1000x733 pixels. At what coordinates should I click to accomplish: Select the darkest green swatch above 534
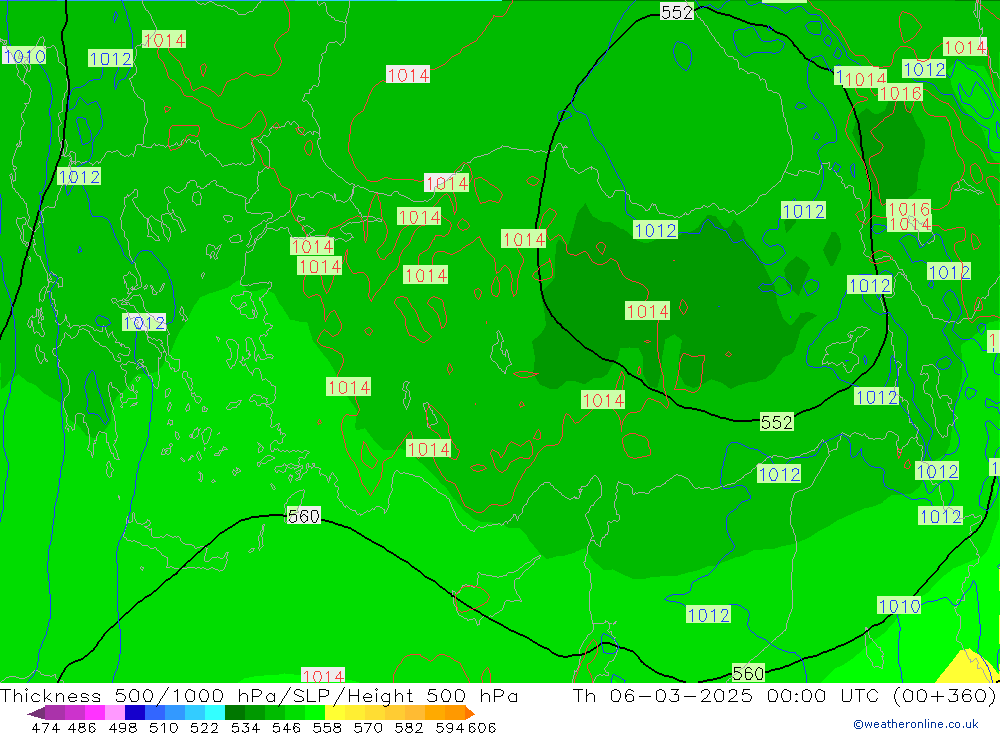tap(235, 713)
